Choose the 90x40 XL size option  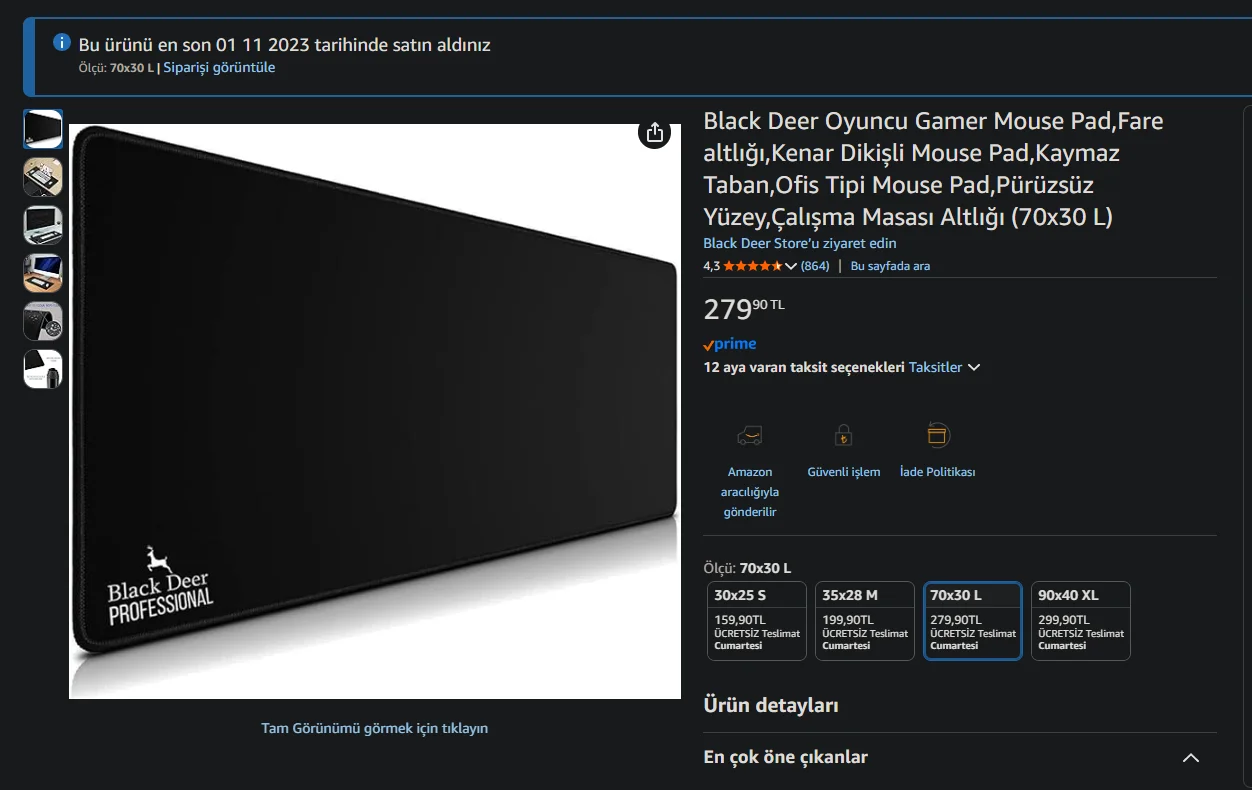click(1081, 621)
